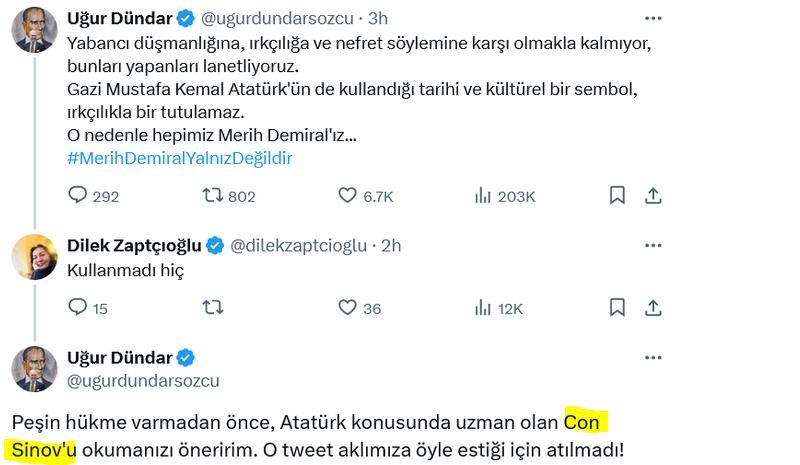Click Dilek Zaptçıoğlu's profile picture

pyautogui.click(x=34, y=257)
